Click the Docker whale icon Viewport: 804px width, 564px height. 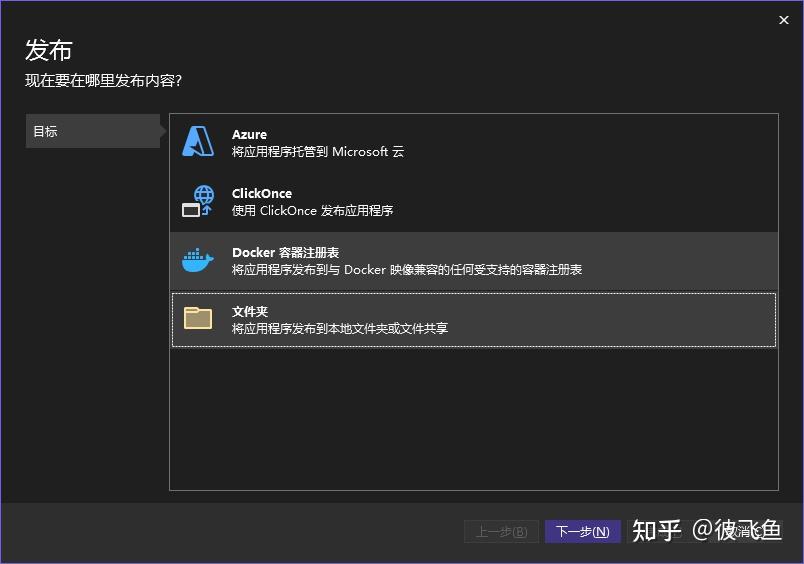tap(198, 260)
